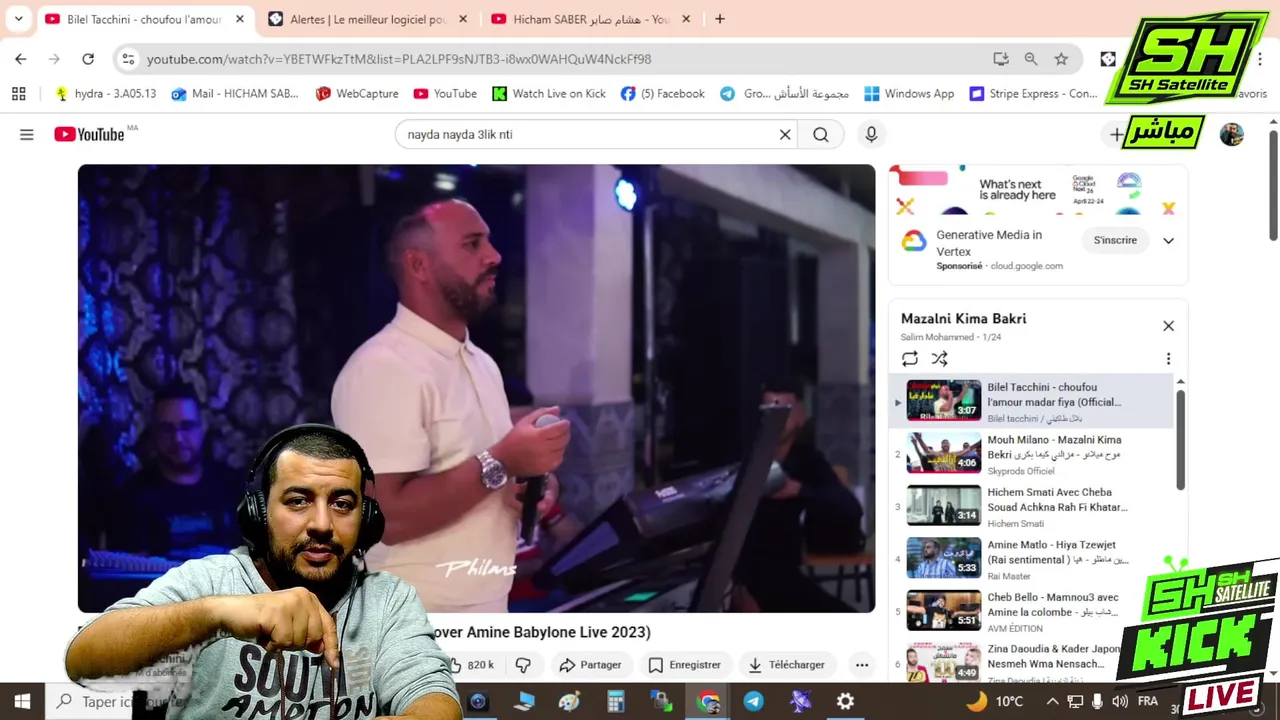Open playlist options three-dot menu

tap(1168, 359)
